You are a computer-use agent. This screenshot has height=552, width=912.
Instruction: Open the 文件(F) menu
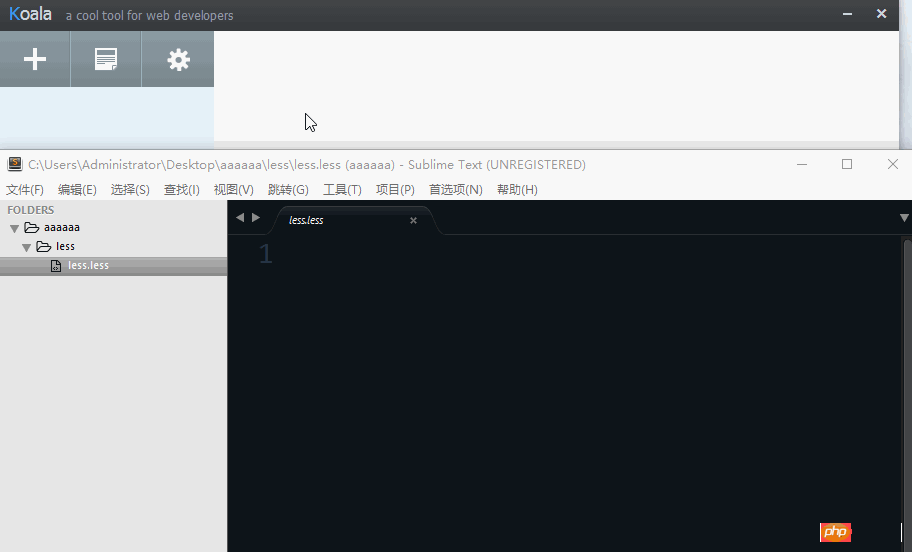[25, 190]
